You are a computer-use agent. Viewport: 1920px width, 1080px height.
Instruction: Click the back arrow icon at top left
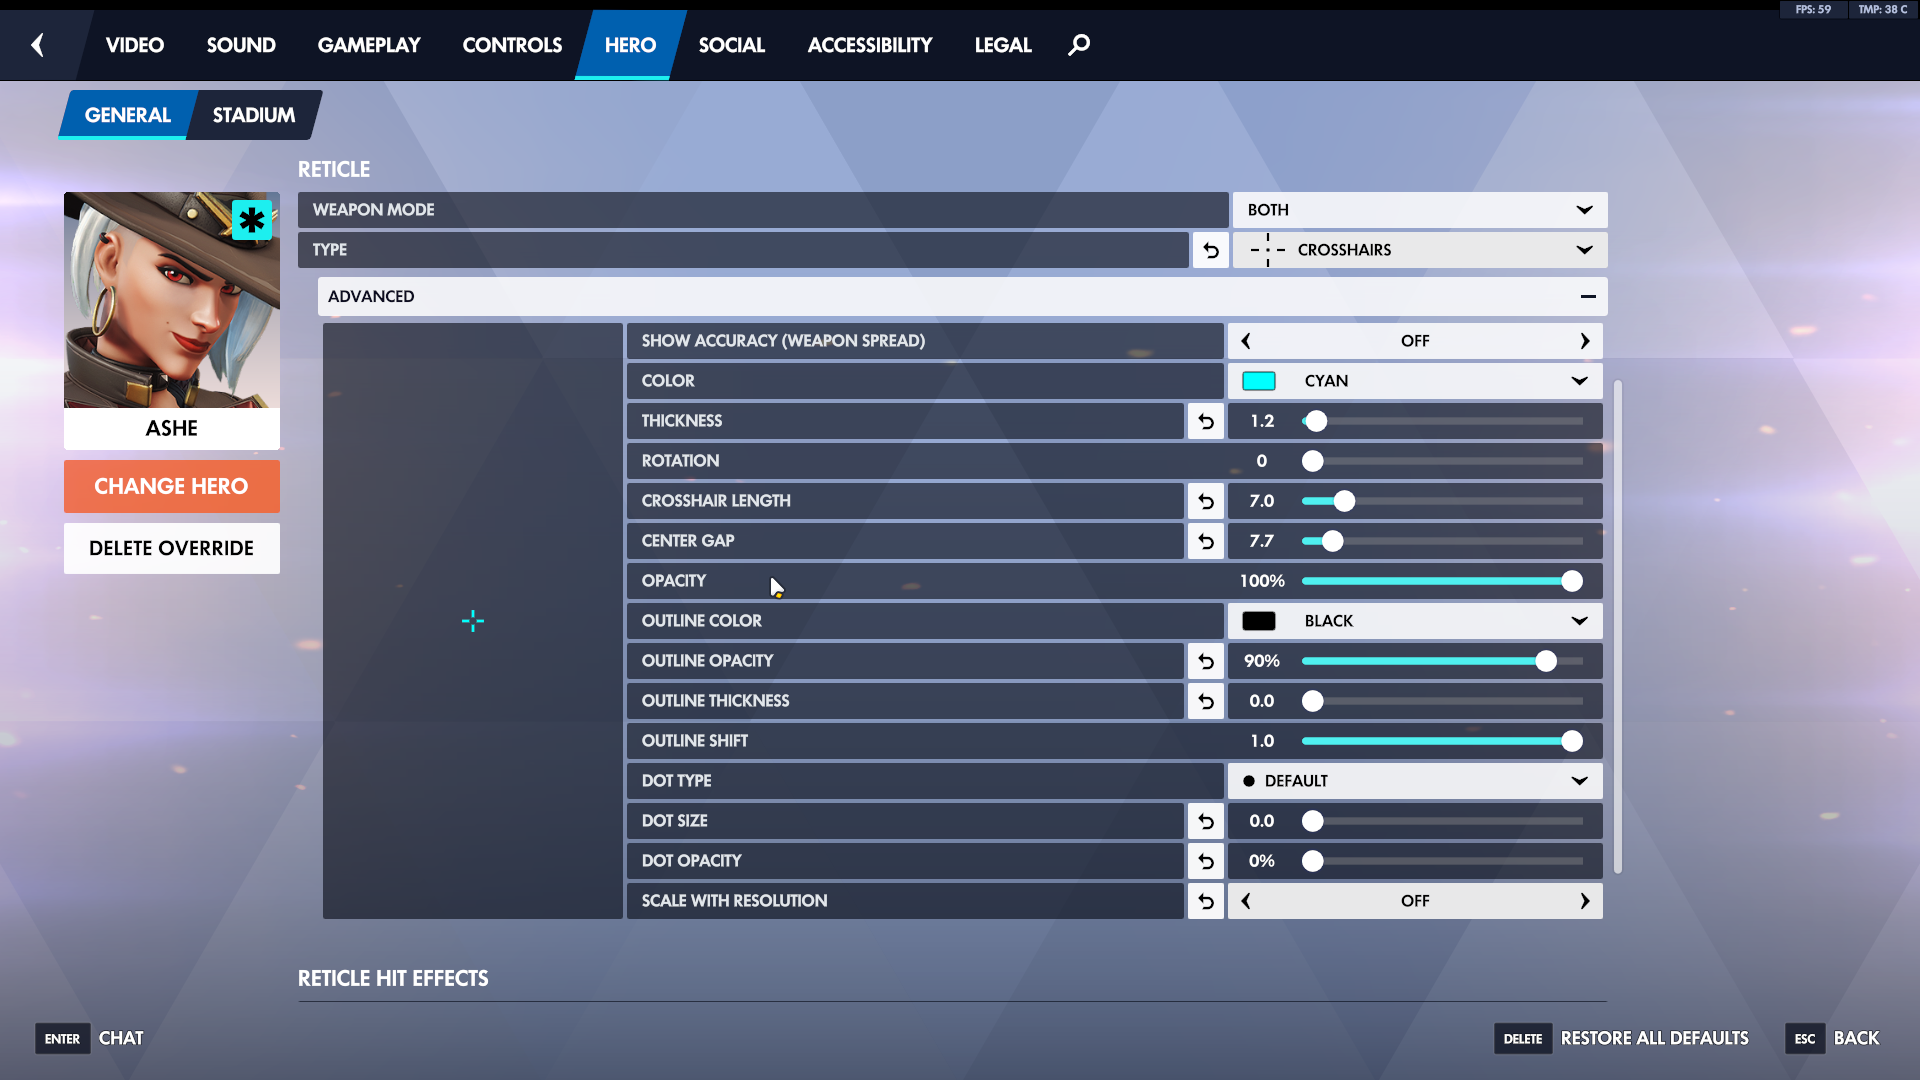[x=38, y=45]
